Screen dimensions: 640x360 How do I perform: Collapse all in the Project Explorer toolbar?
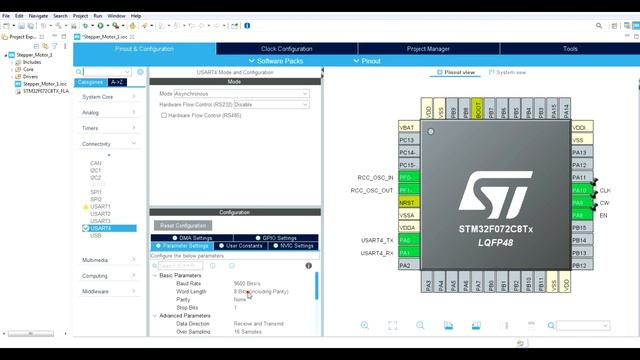(x=36, y=46)
